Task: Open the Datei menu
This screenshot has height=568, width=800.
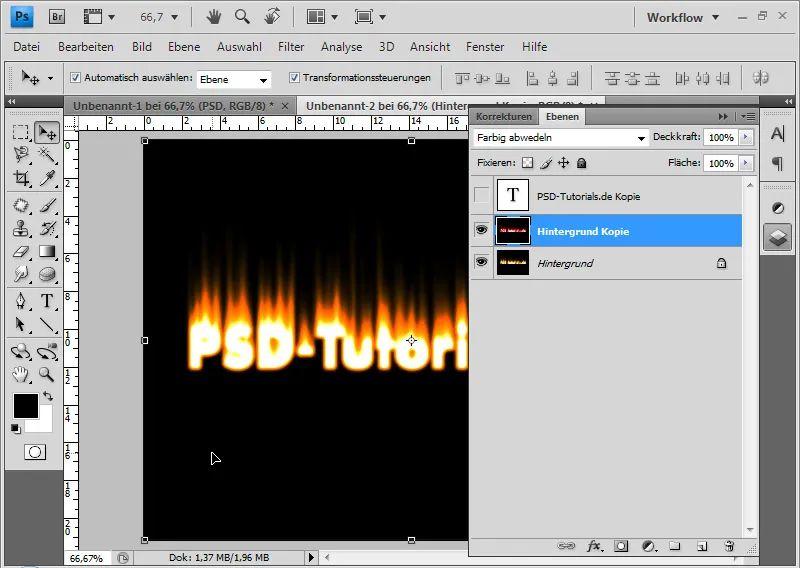Action: point(27,47)
